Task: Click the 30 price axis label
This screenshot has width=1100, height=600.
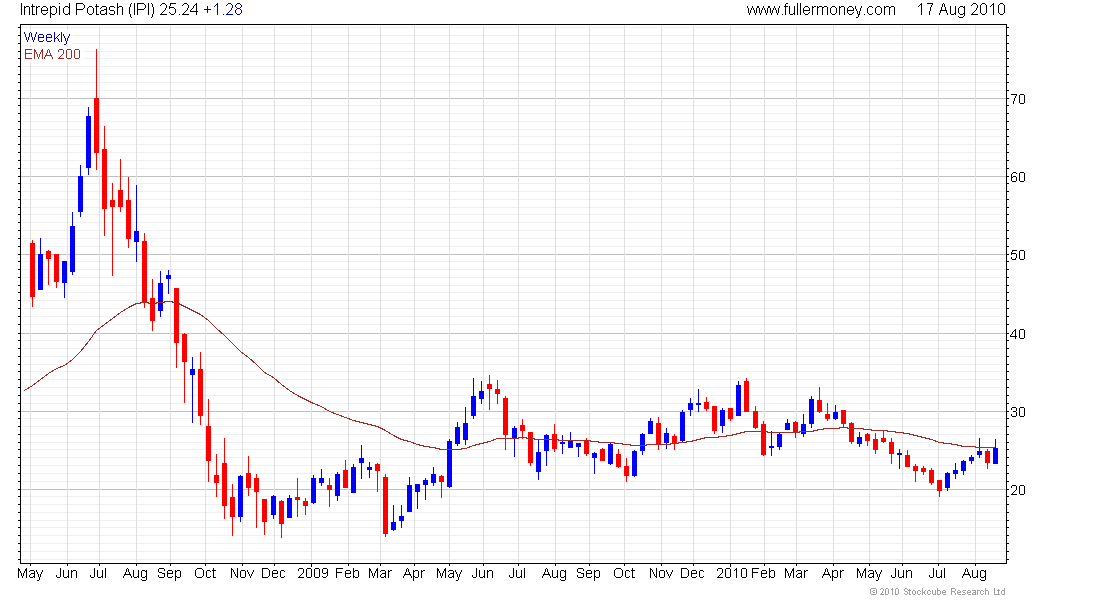Action: click(x=1017, y=412)
